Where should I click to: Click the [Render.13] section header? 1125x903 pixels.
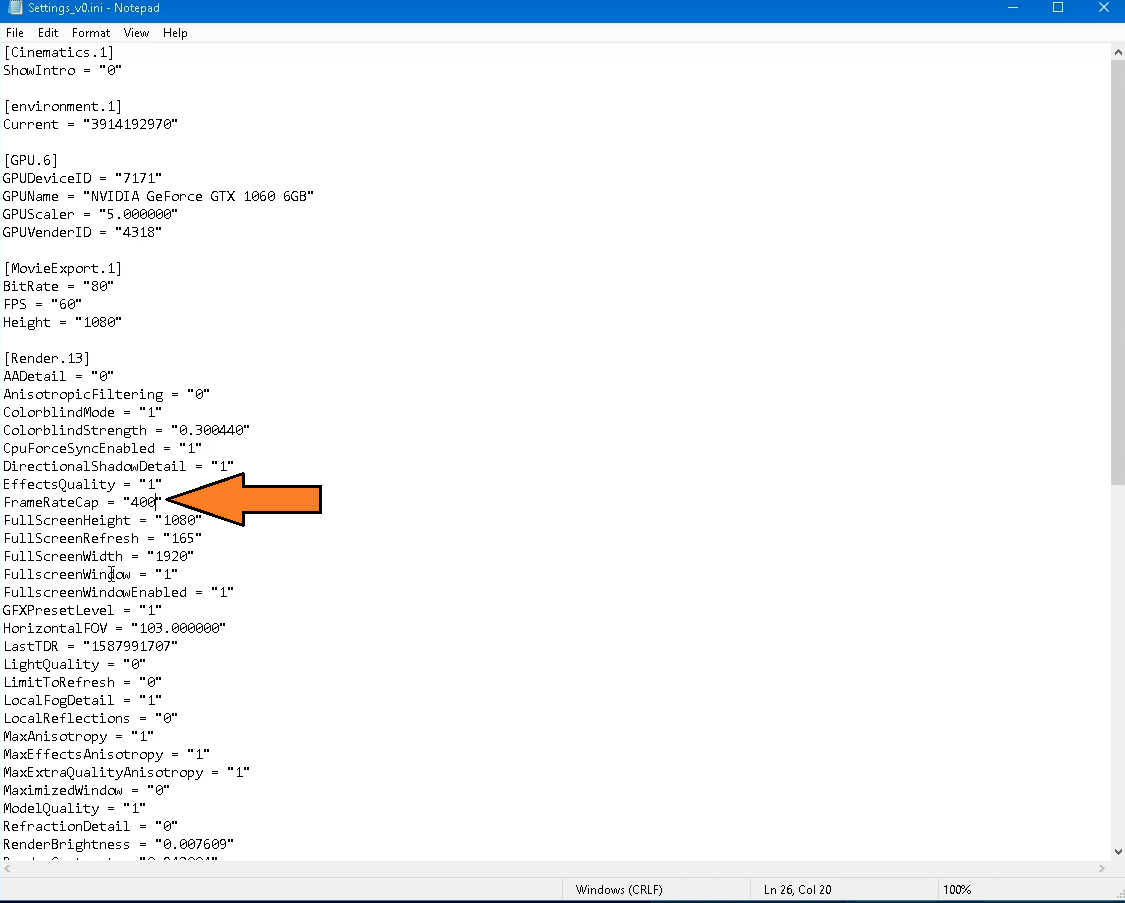click(x=47, y=358)
